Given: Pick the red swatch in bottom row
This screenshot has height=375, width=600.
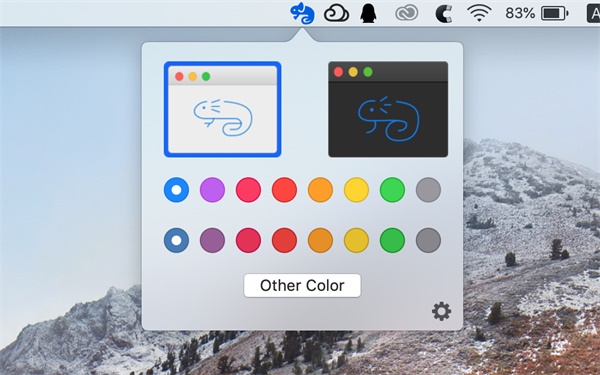Looking at the screenshot, I should [x=284, y=240].
